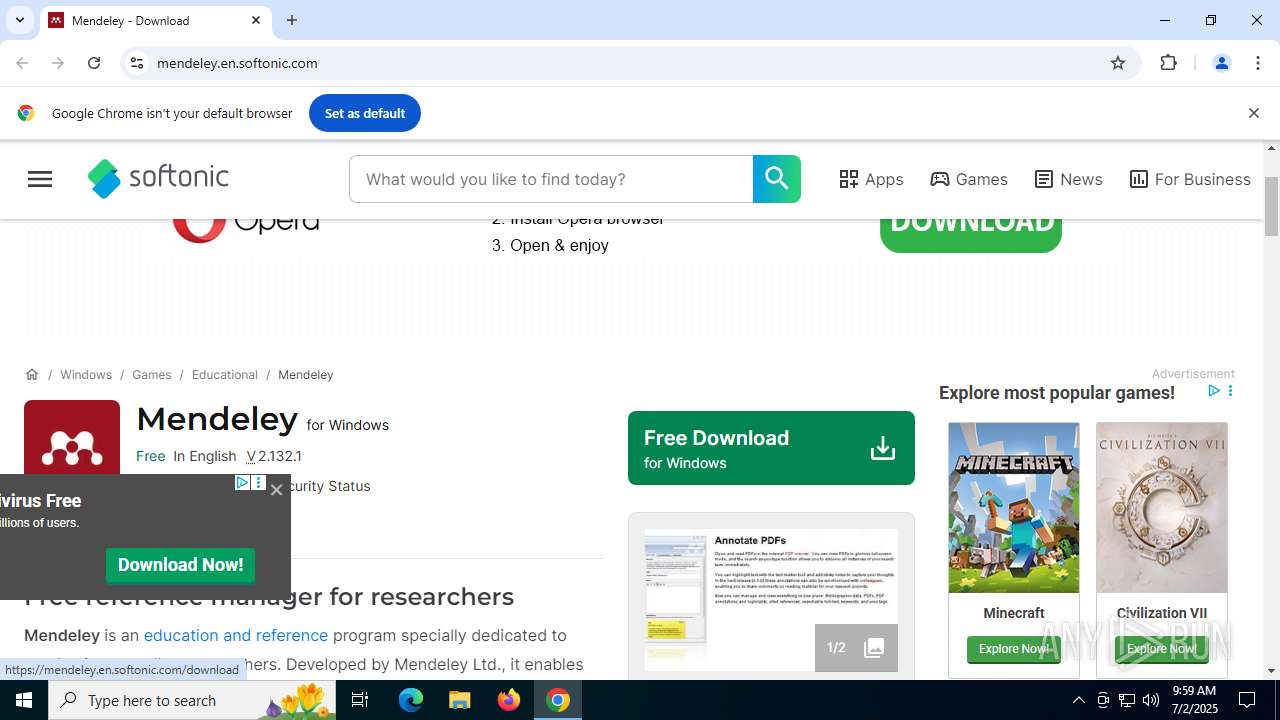
Task: Open Task View in taskbar
Action: pos(360,700)
